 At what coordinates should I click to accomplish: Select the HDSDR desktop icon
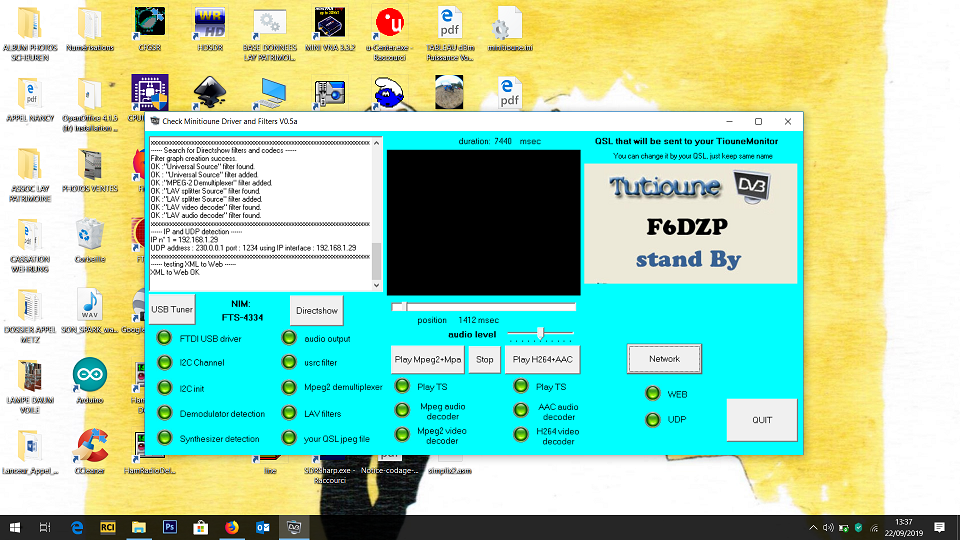tap(210, 24)
